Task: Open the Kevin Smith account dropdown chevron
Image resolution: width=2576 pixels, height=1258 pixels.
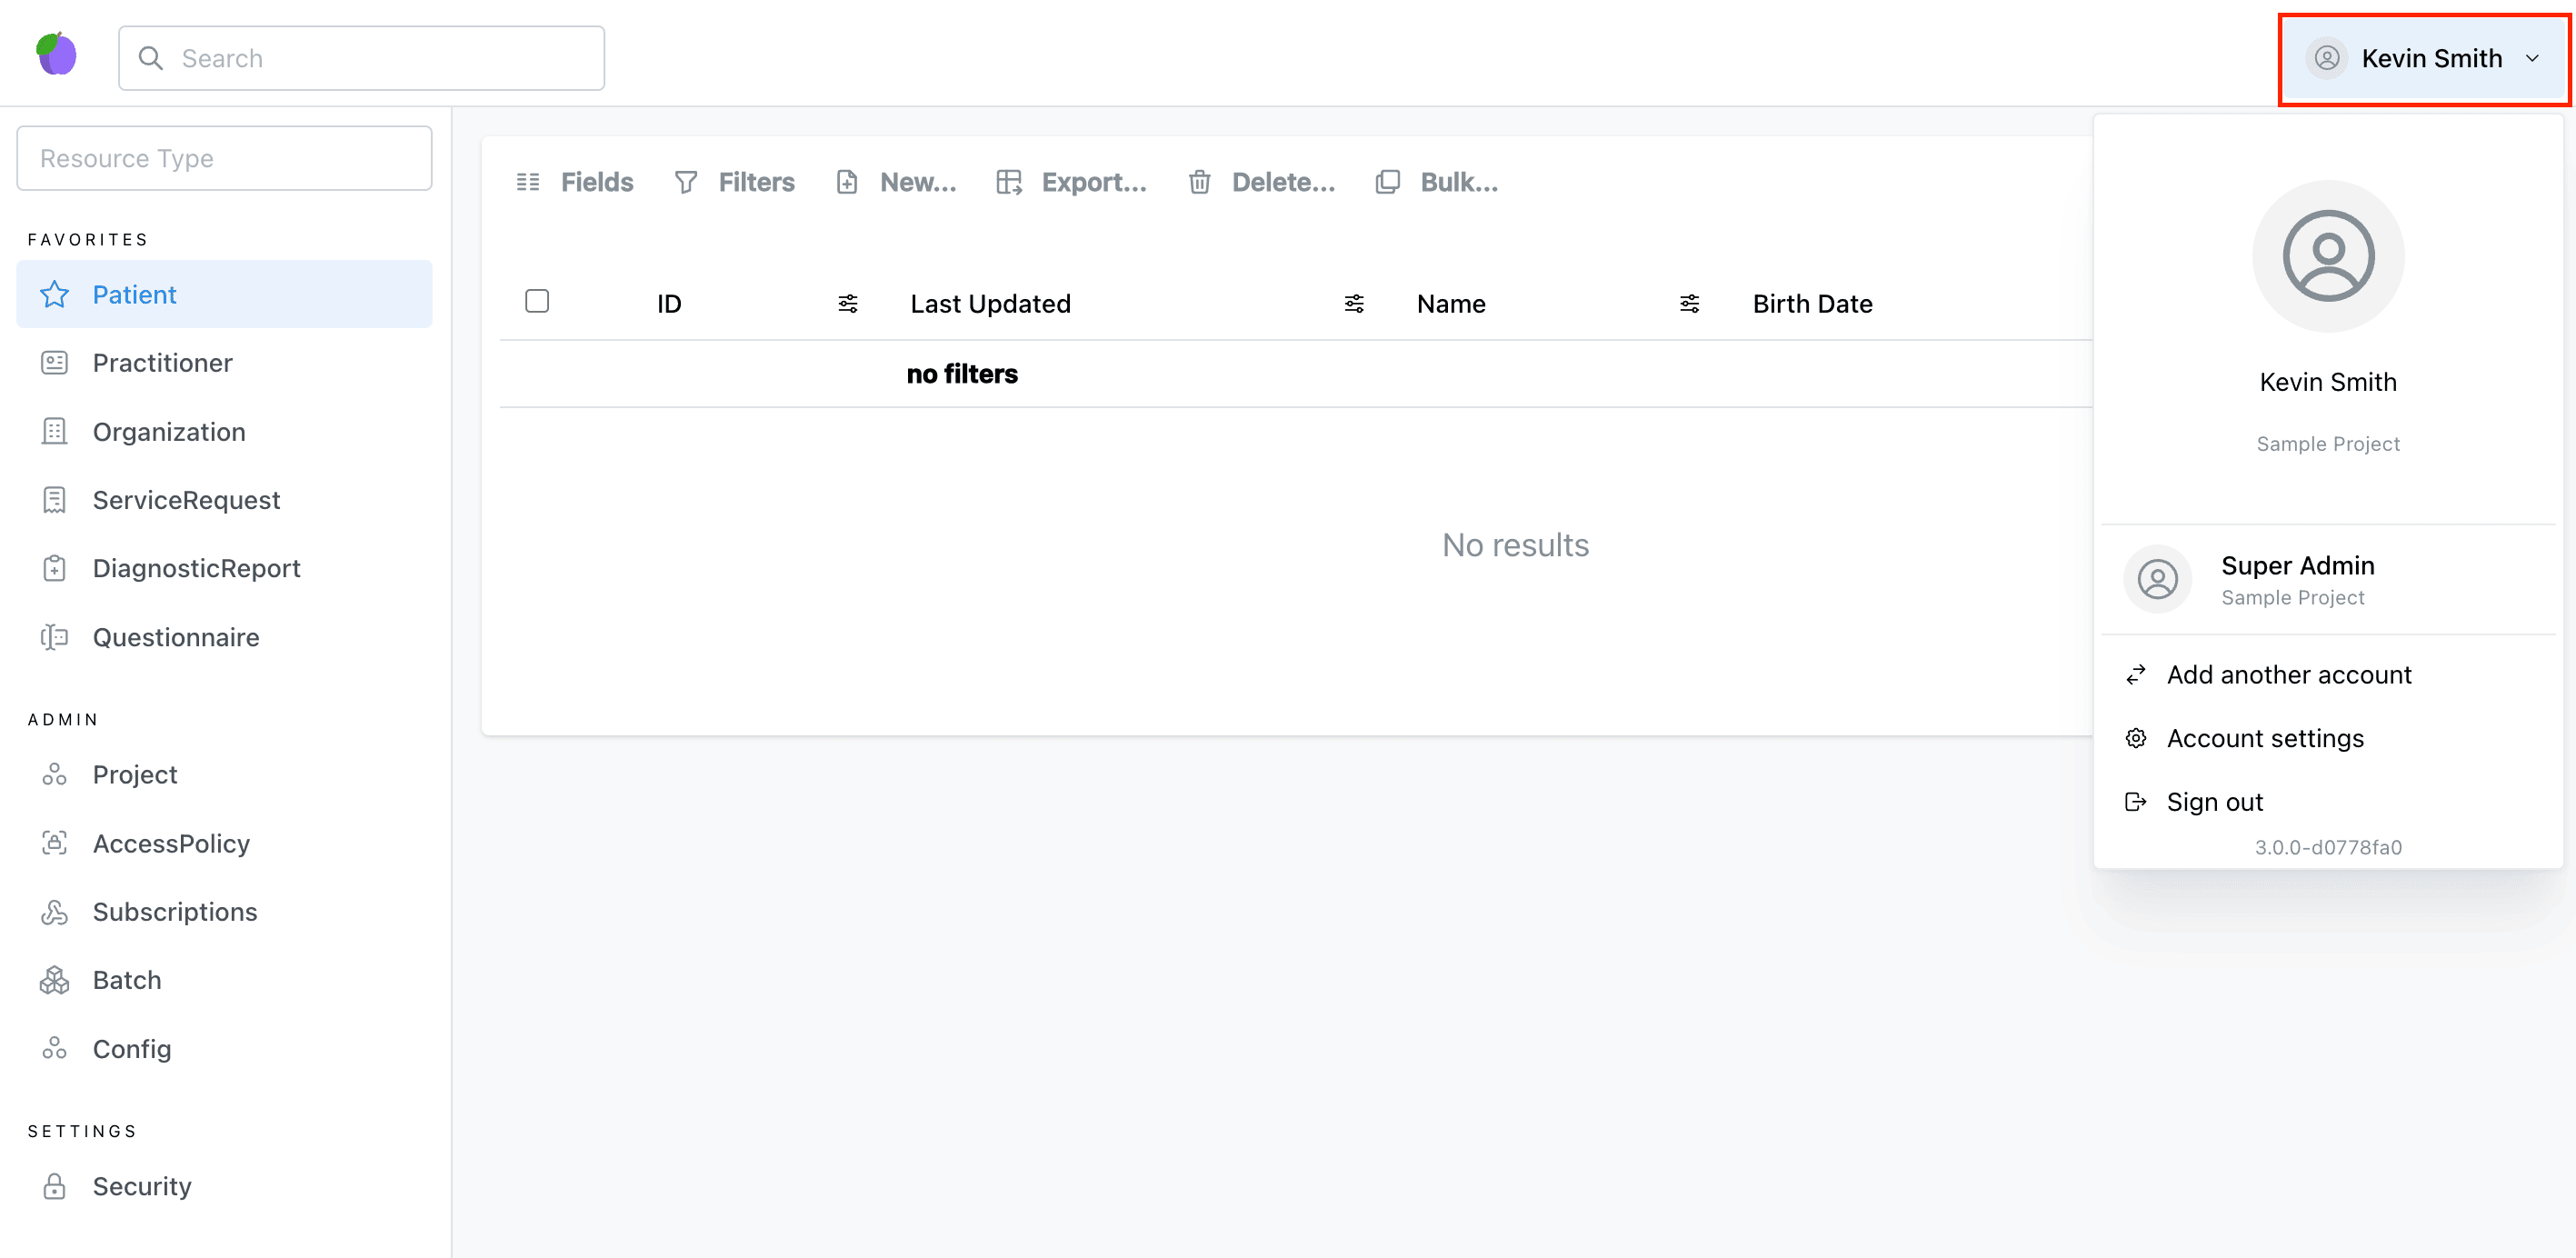Action: (x=2534, y=58)
